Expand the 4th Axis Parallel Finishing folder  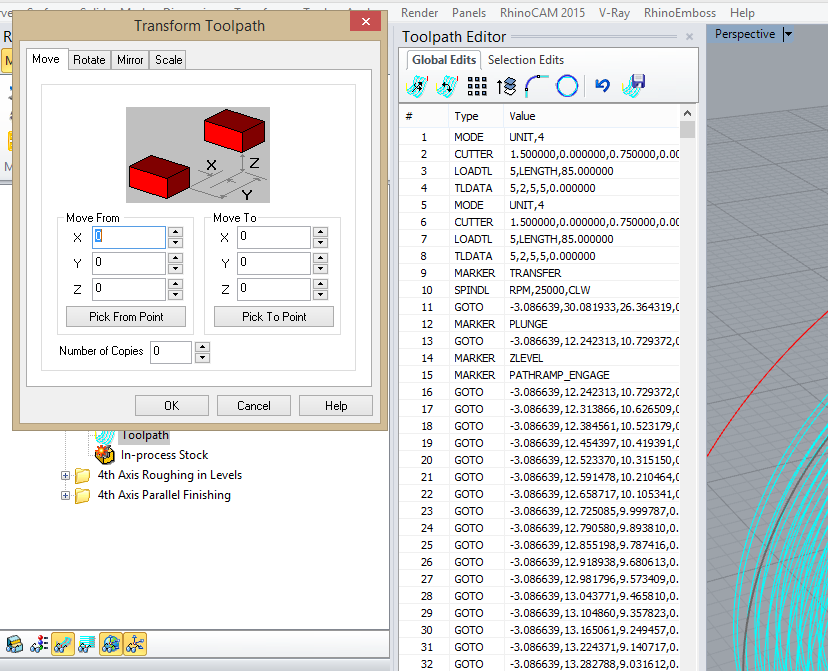click(x=66, y=495)
